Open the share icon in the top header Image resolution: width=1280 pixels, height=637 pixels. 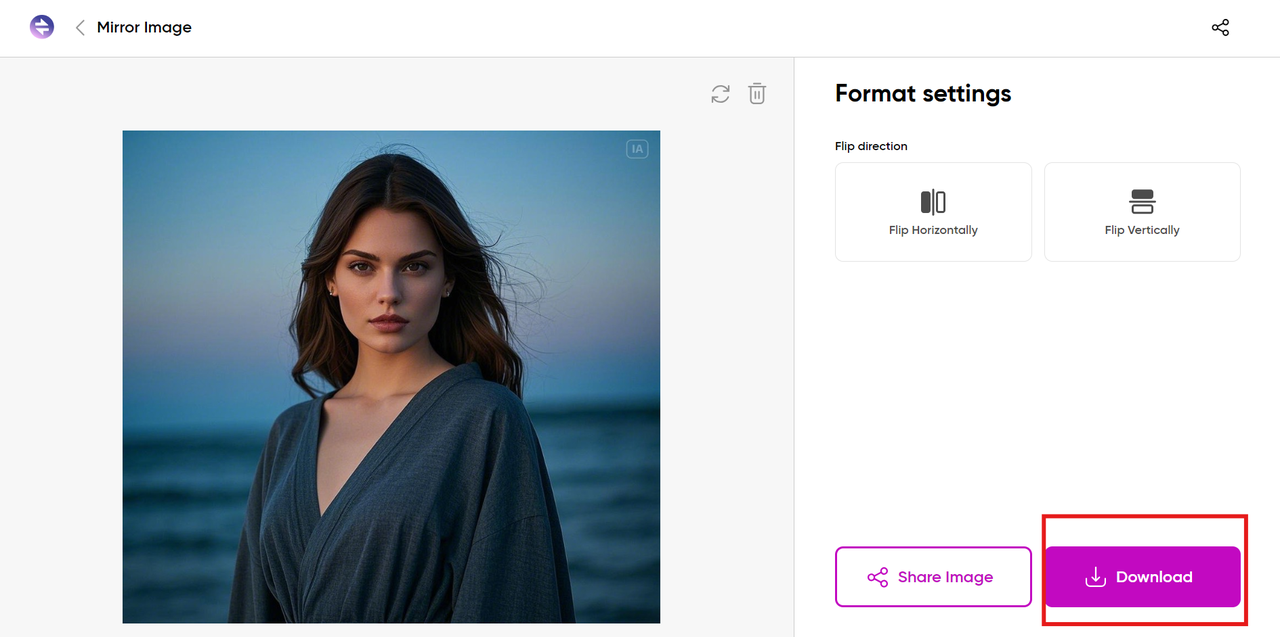point(1220,28)
